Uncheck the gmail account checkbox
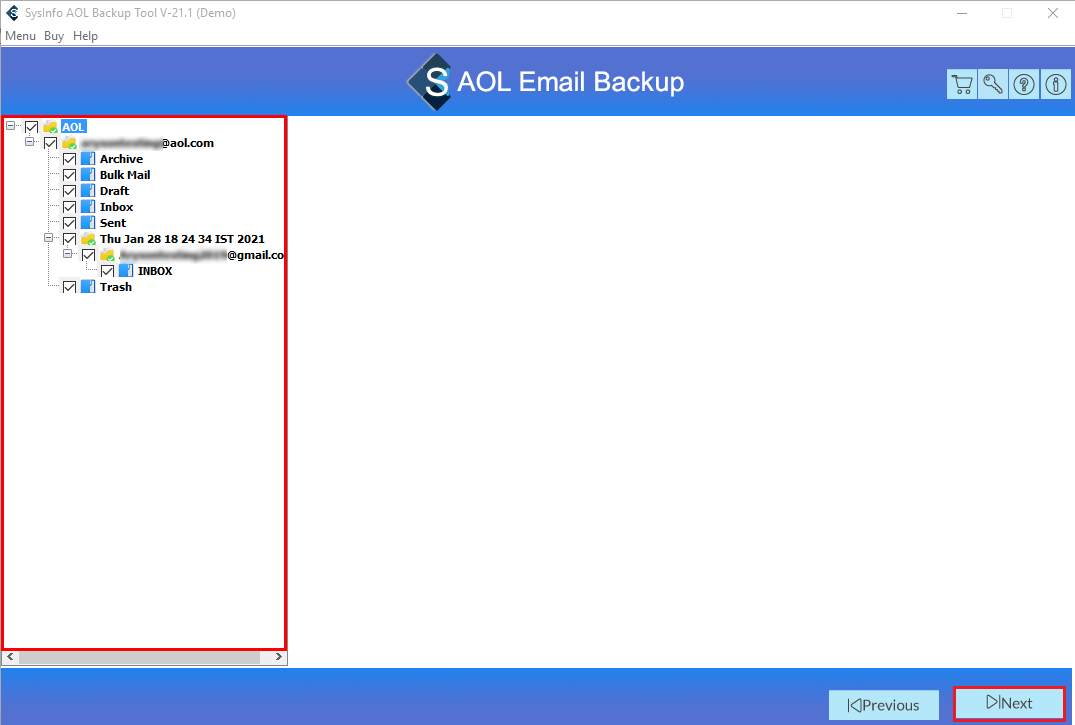 88,255
